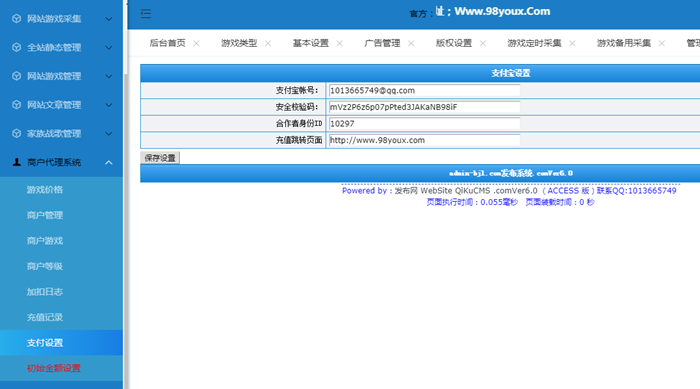Open 商户游戏 in sidebar
Image resolution: width=700 pixels, height=389 pixels.
pos(45,241)
